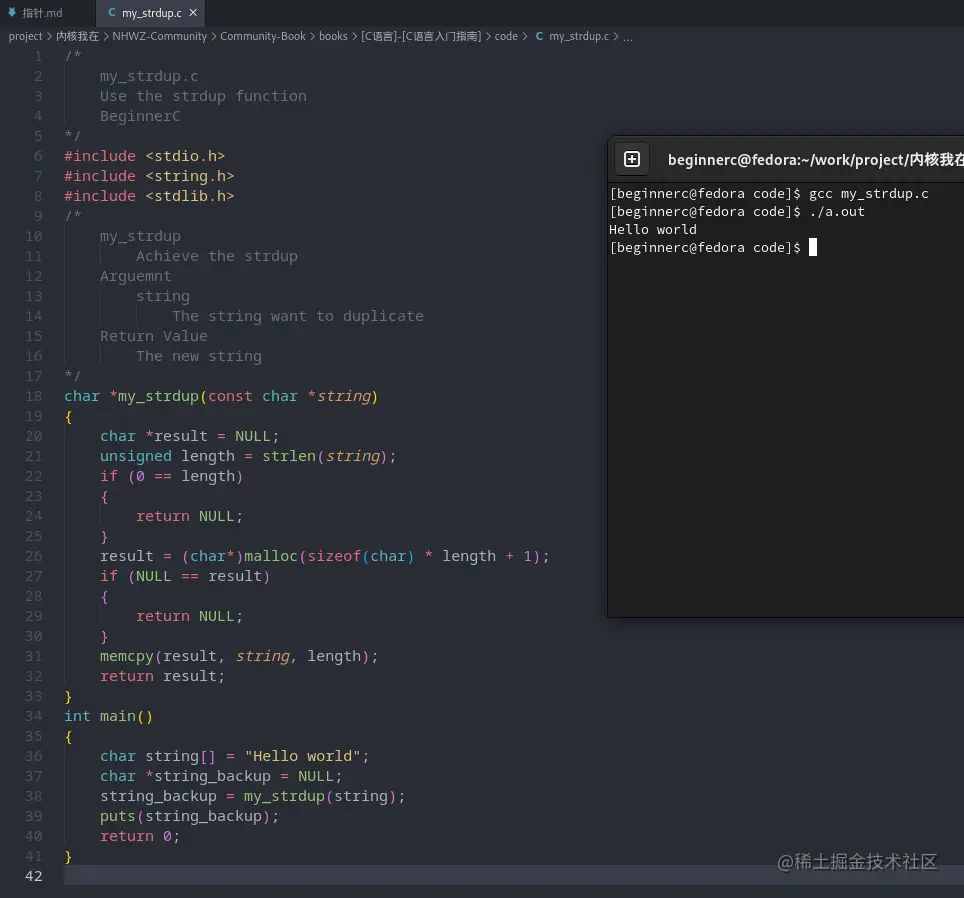
Task: Click the terminal cursor at the last prompt
Action: [813, 247]
